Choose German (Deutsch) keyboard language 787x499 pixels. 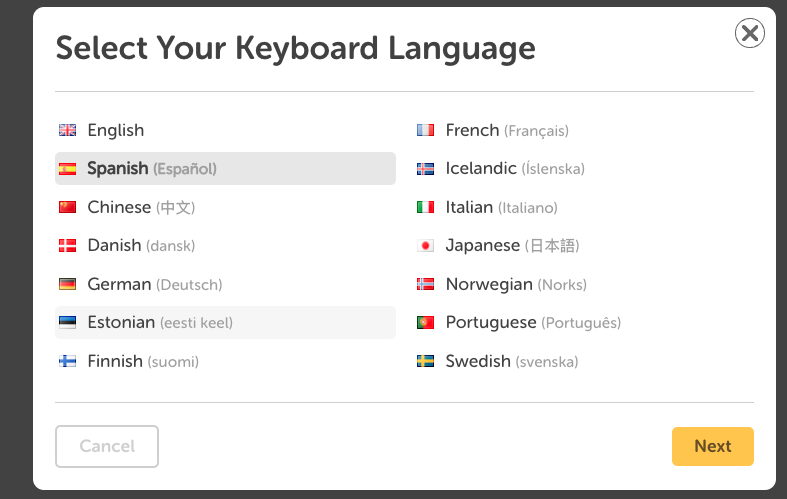[225, 284]
